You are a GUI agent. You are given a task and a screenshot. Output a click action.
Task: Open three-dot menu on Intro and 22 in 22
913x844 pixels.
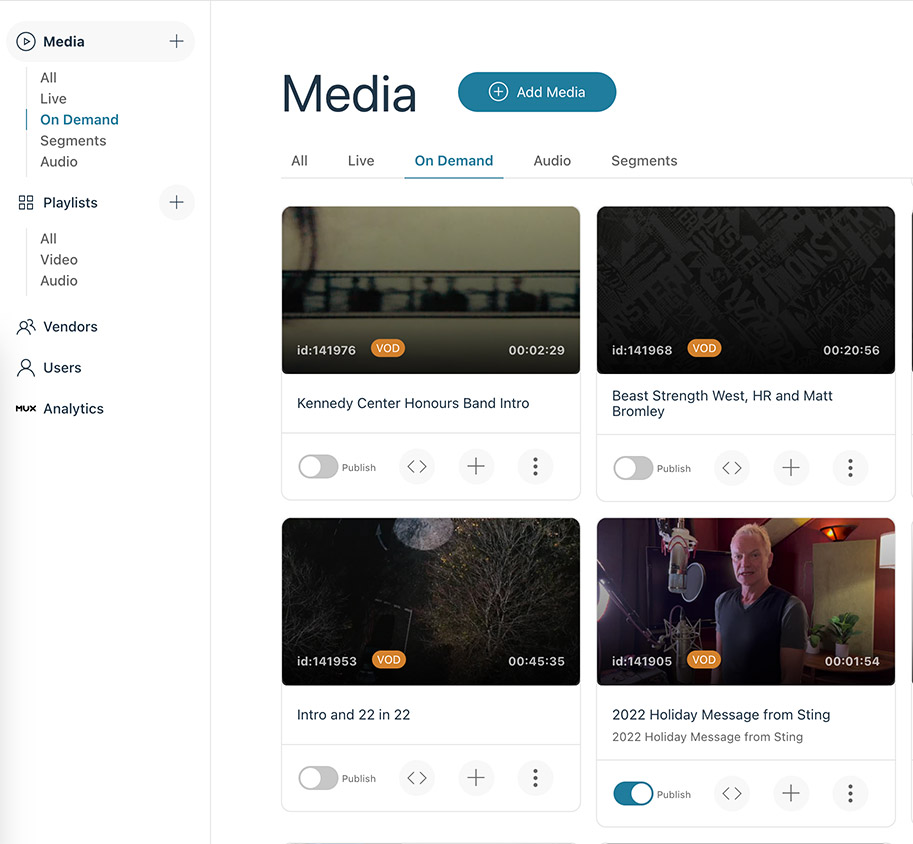click(536, 778)
